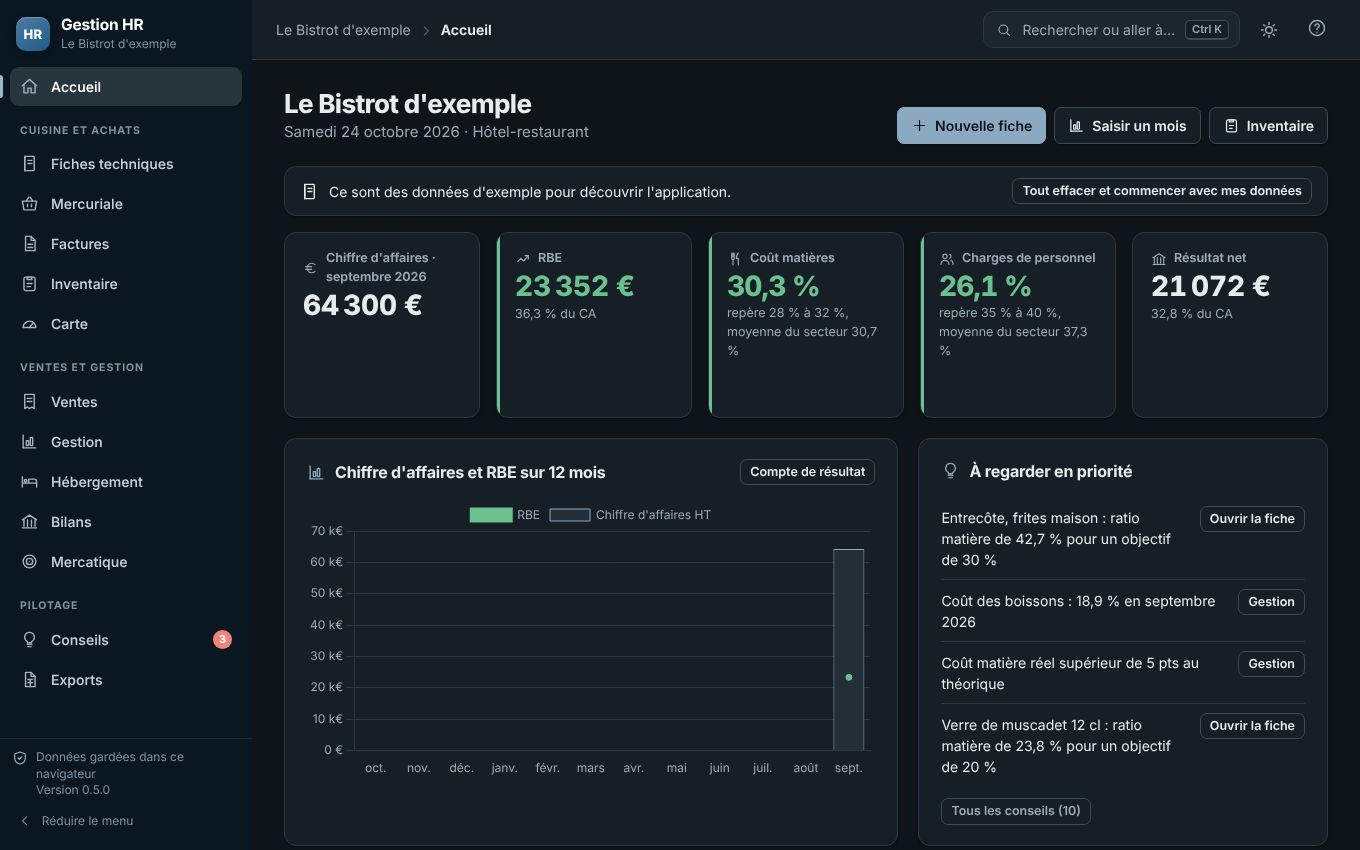The width and height of the screenshot is (1360, 850).
Task: Click the Résultat net value 21 072 €
Action: [1210, 286]
